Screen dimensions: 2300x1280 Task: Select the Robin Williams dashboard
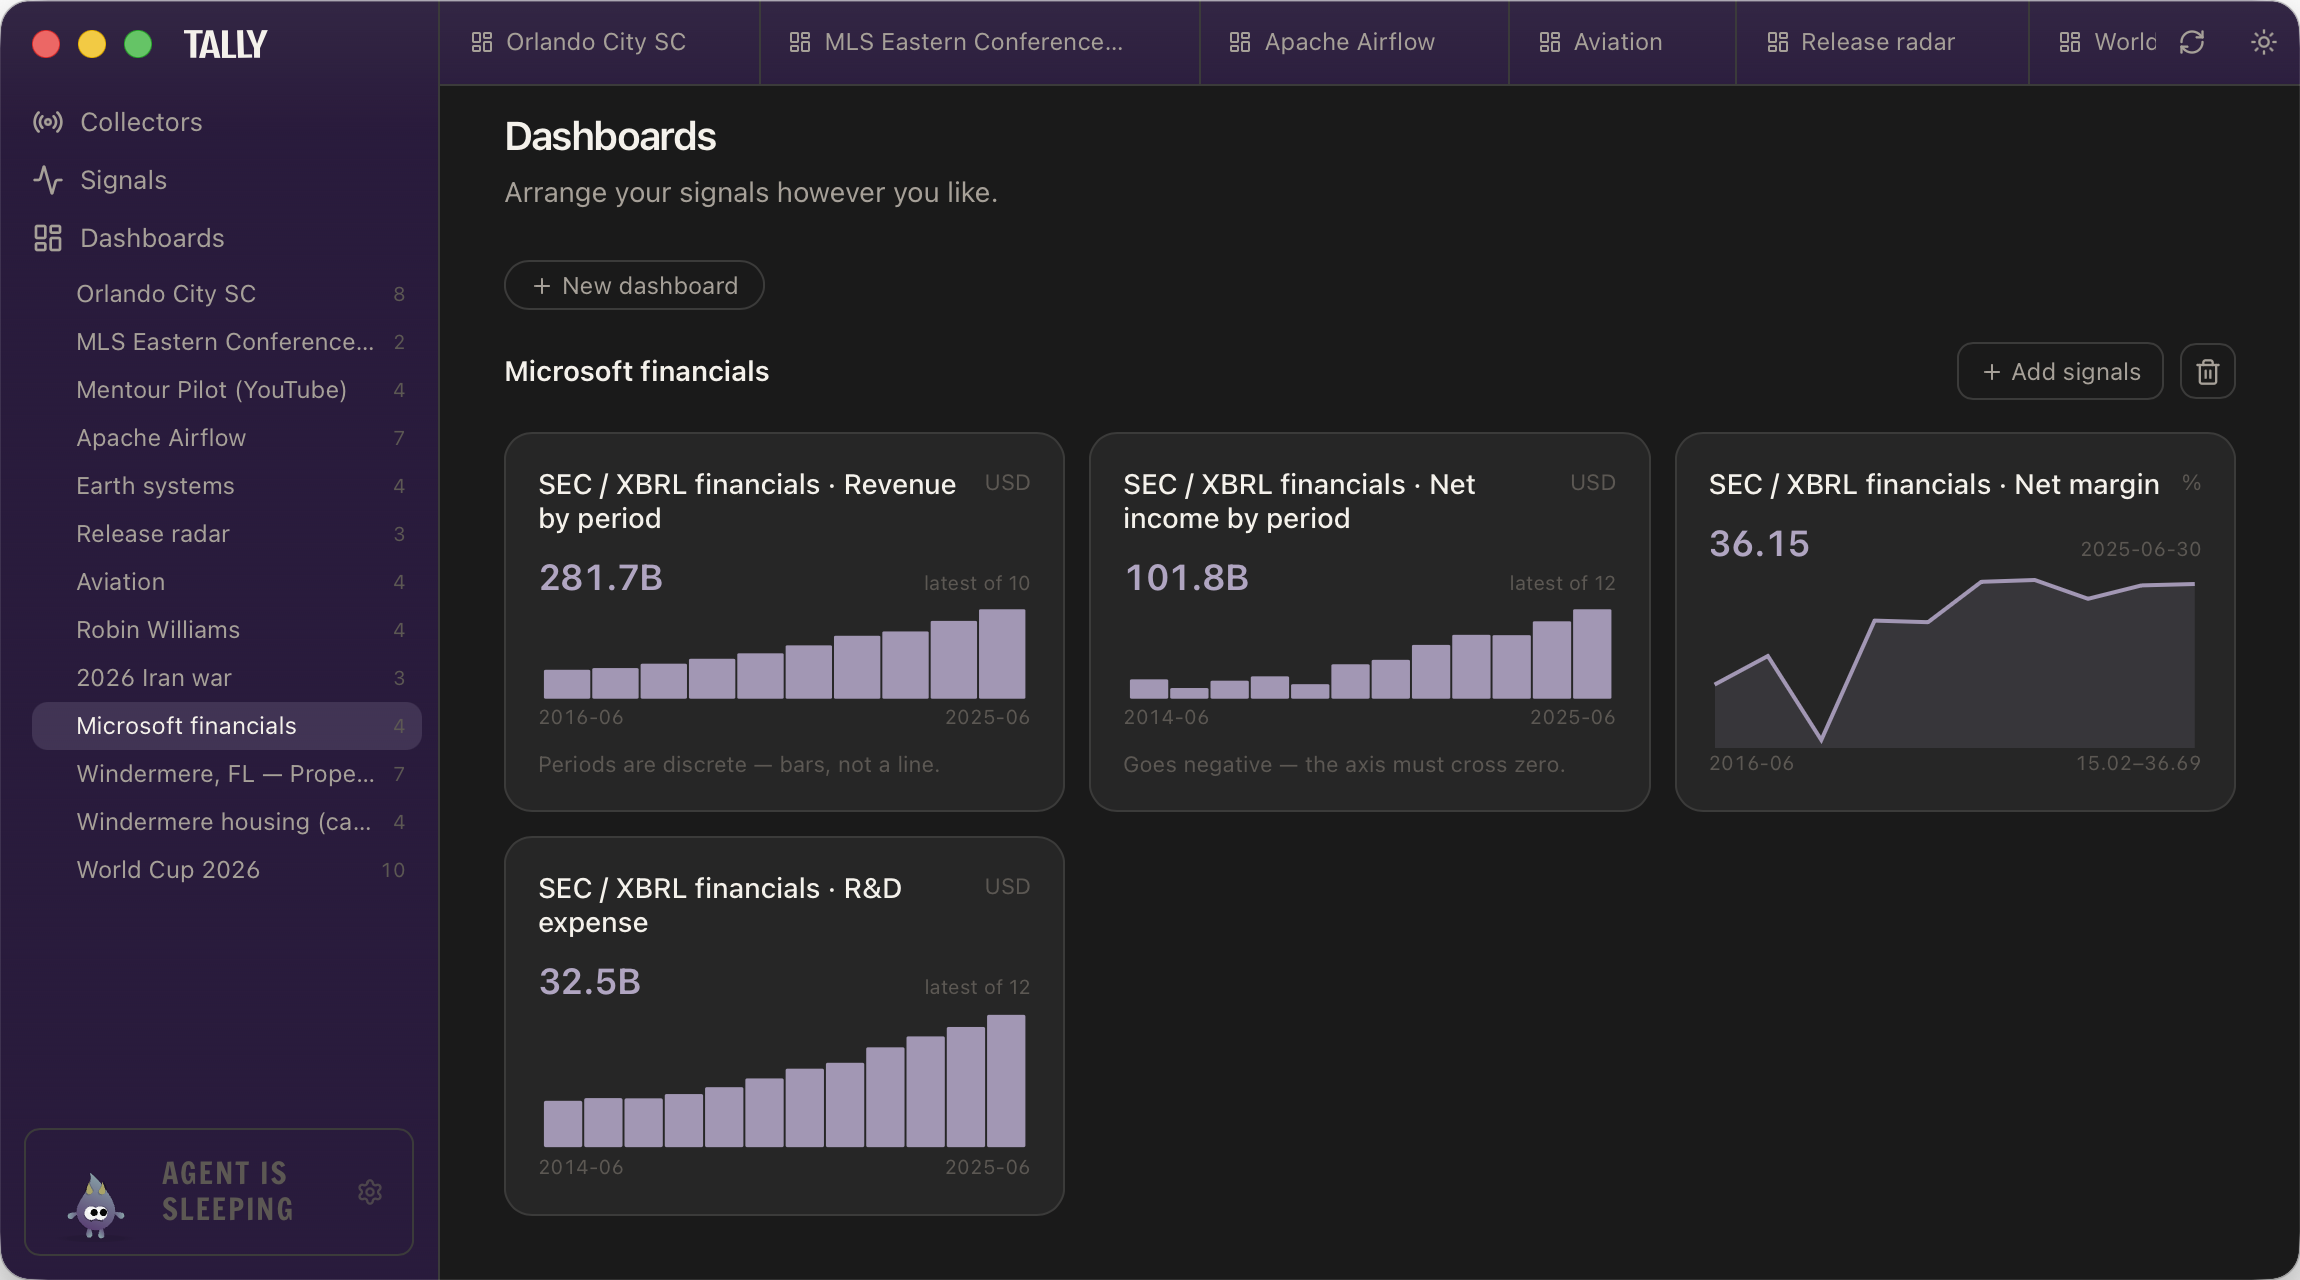226,630
